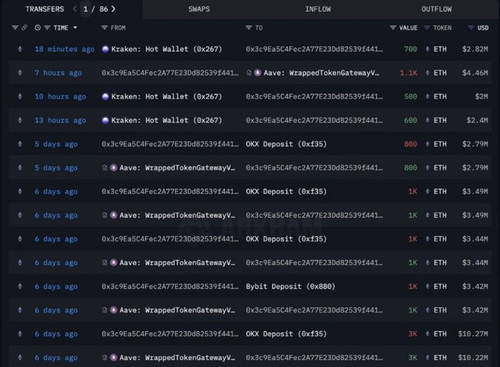Click ETH token icon in the $2.82M row

427,49
